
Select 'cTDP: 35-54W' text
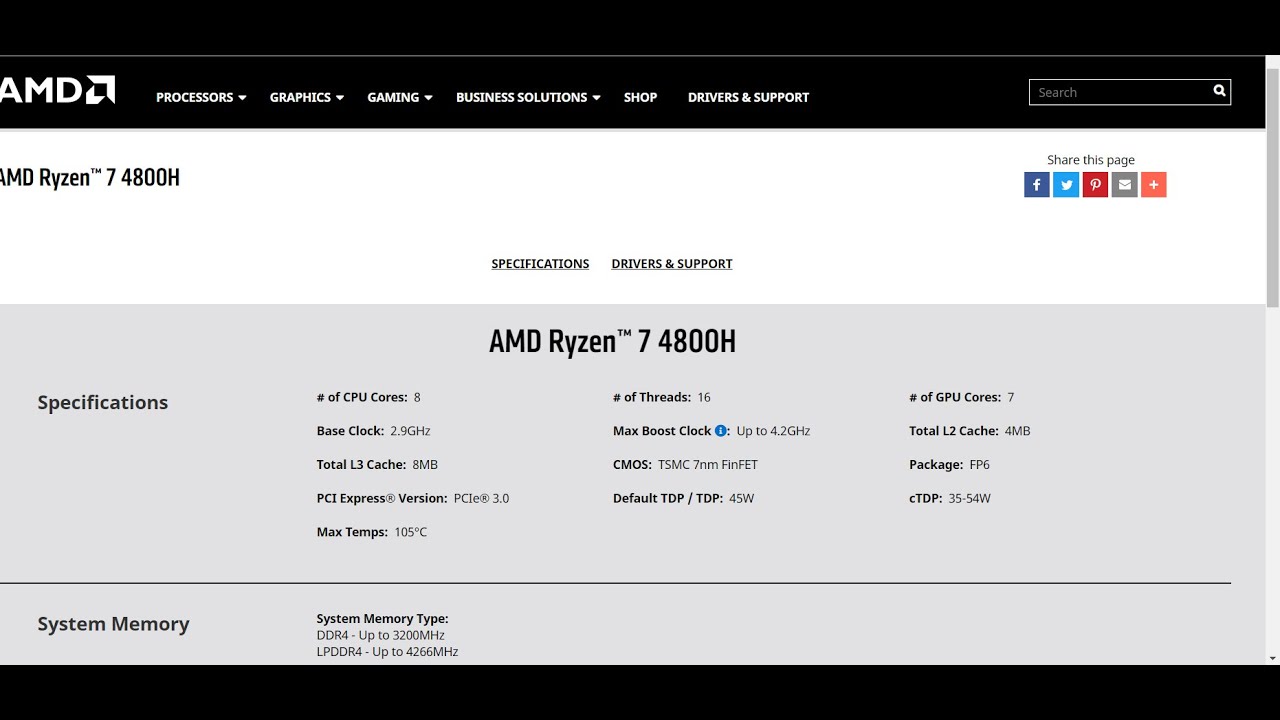(950, 498)
